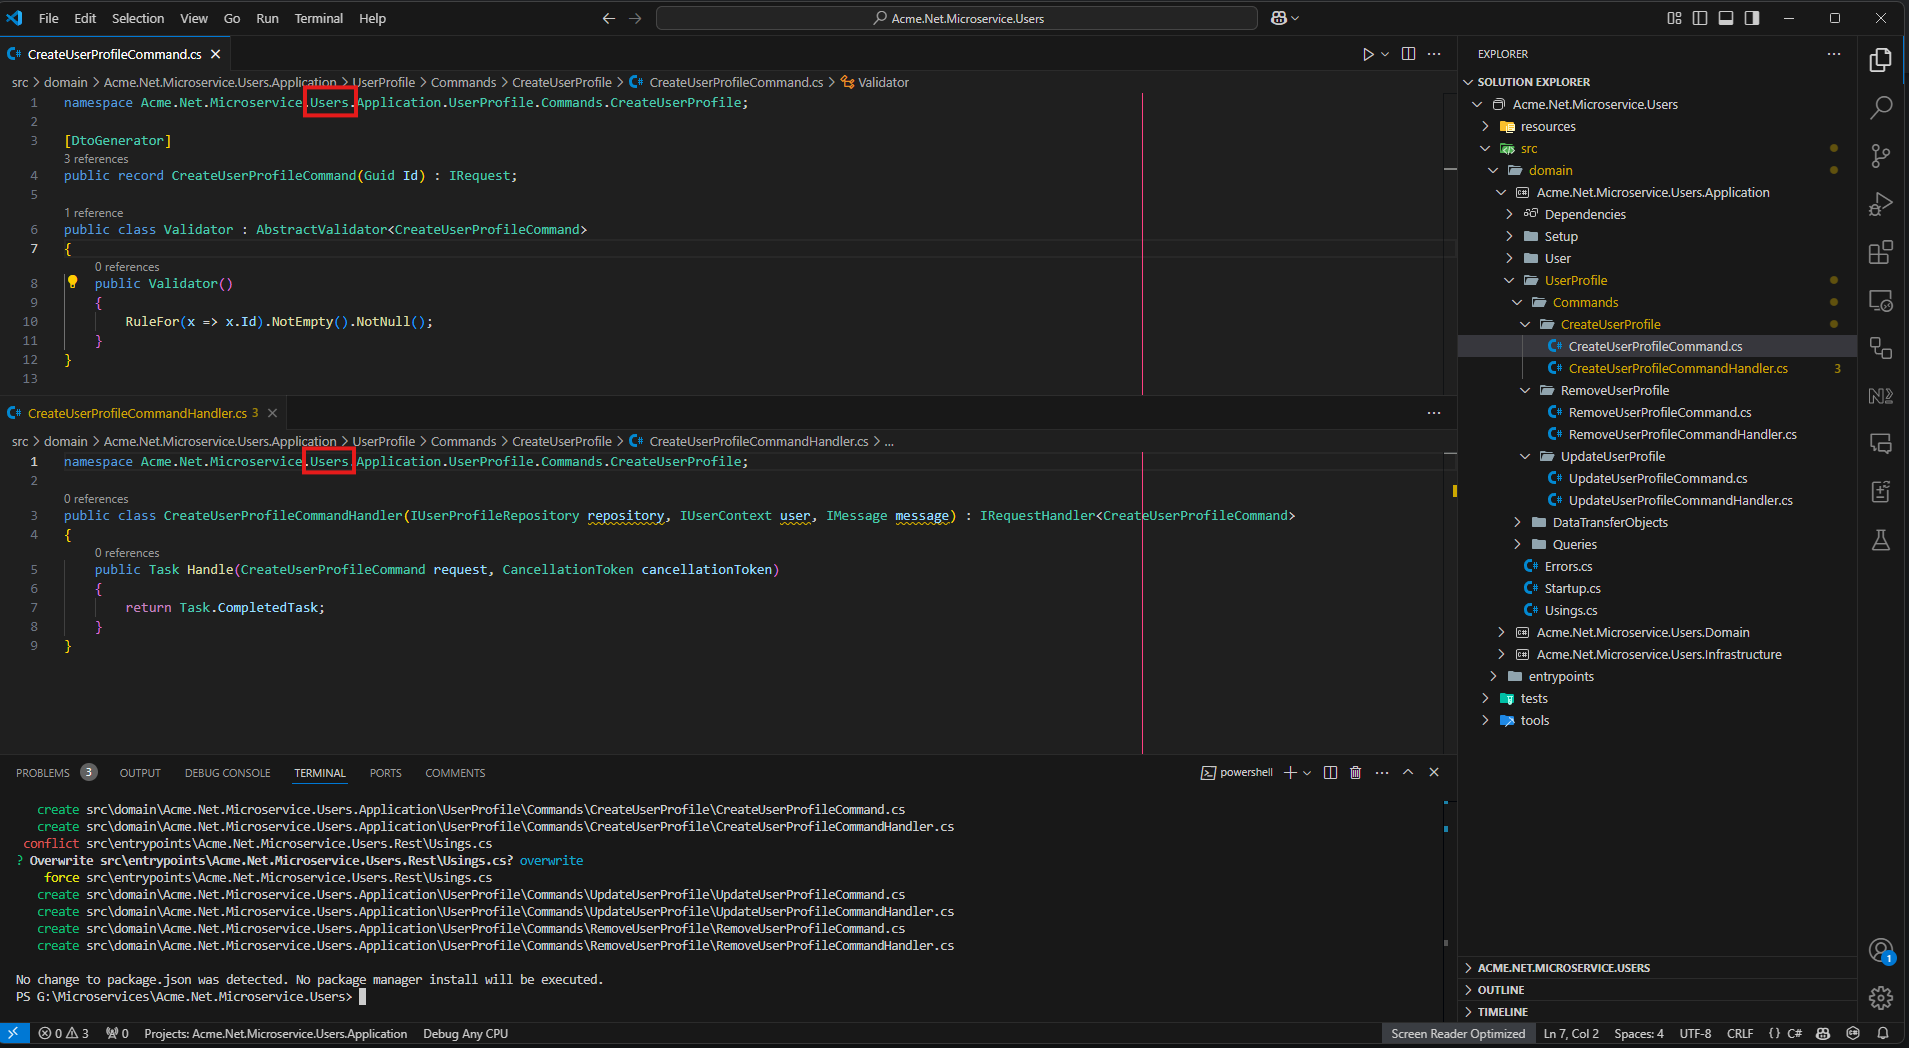
Task: Create a new terminal with plus icon
Action: coord(1290,772)
